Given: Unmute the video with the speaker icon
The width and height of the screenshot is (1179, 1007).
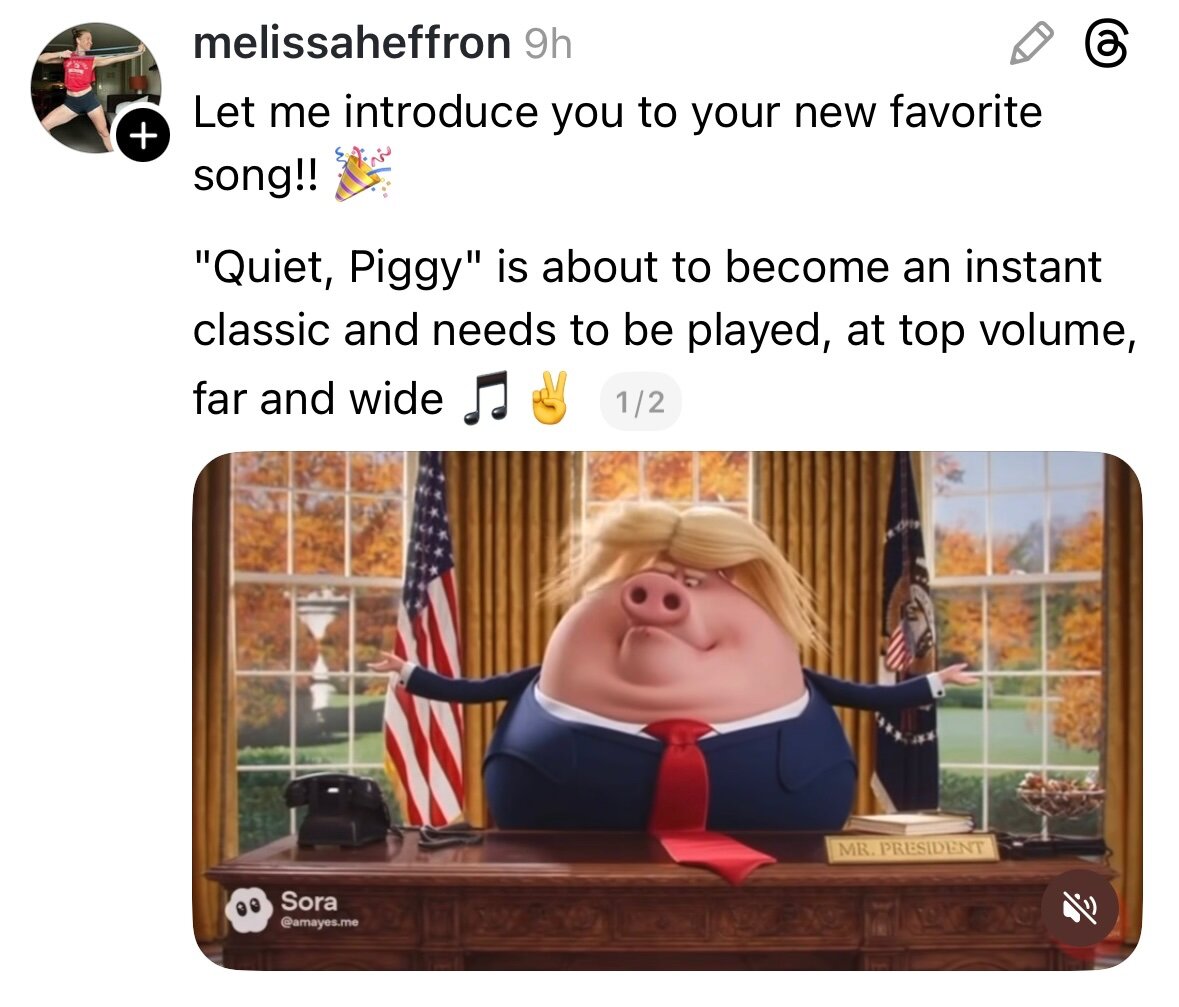Looking at the screenshot, I should coord(1080,908).
